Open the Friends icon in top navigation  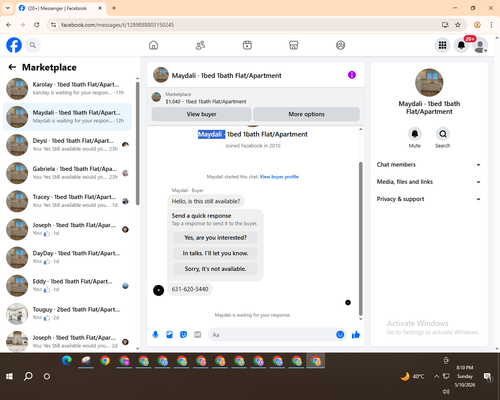click(x=200, y=45)
